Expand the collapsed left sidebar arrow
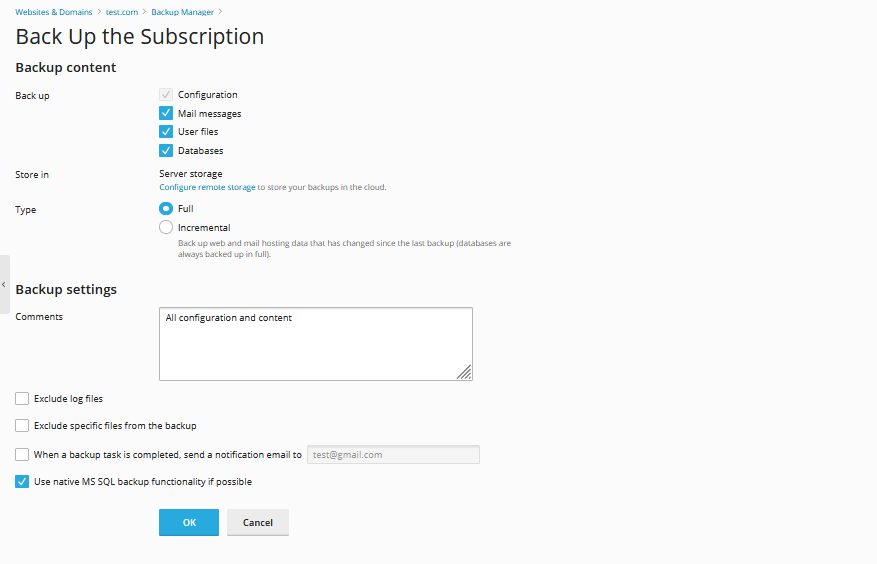The width and height of the screenshot is (877, 564). click(4, 284)
